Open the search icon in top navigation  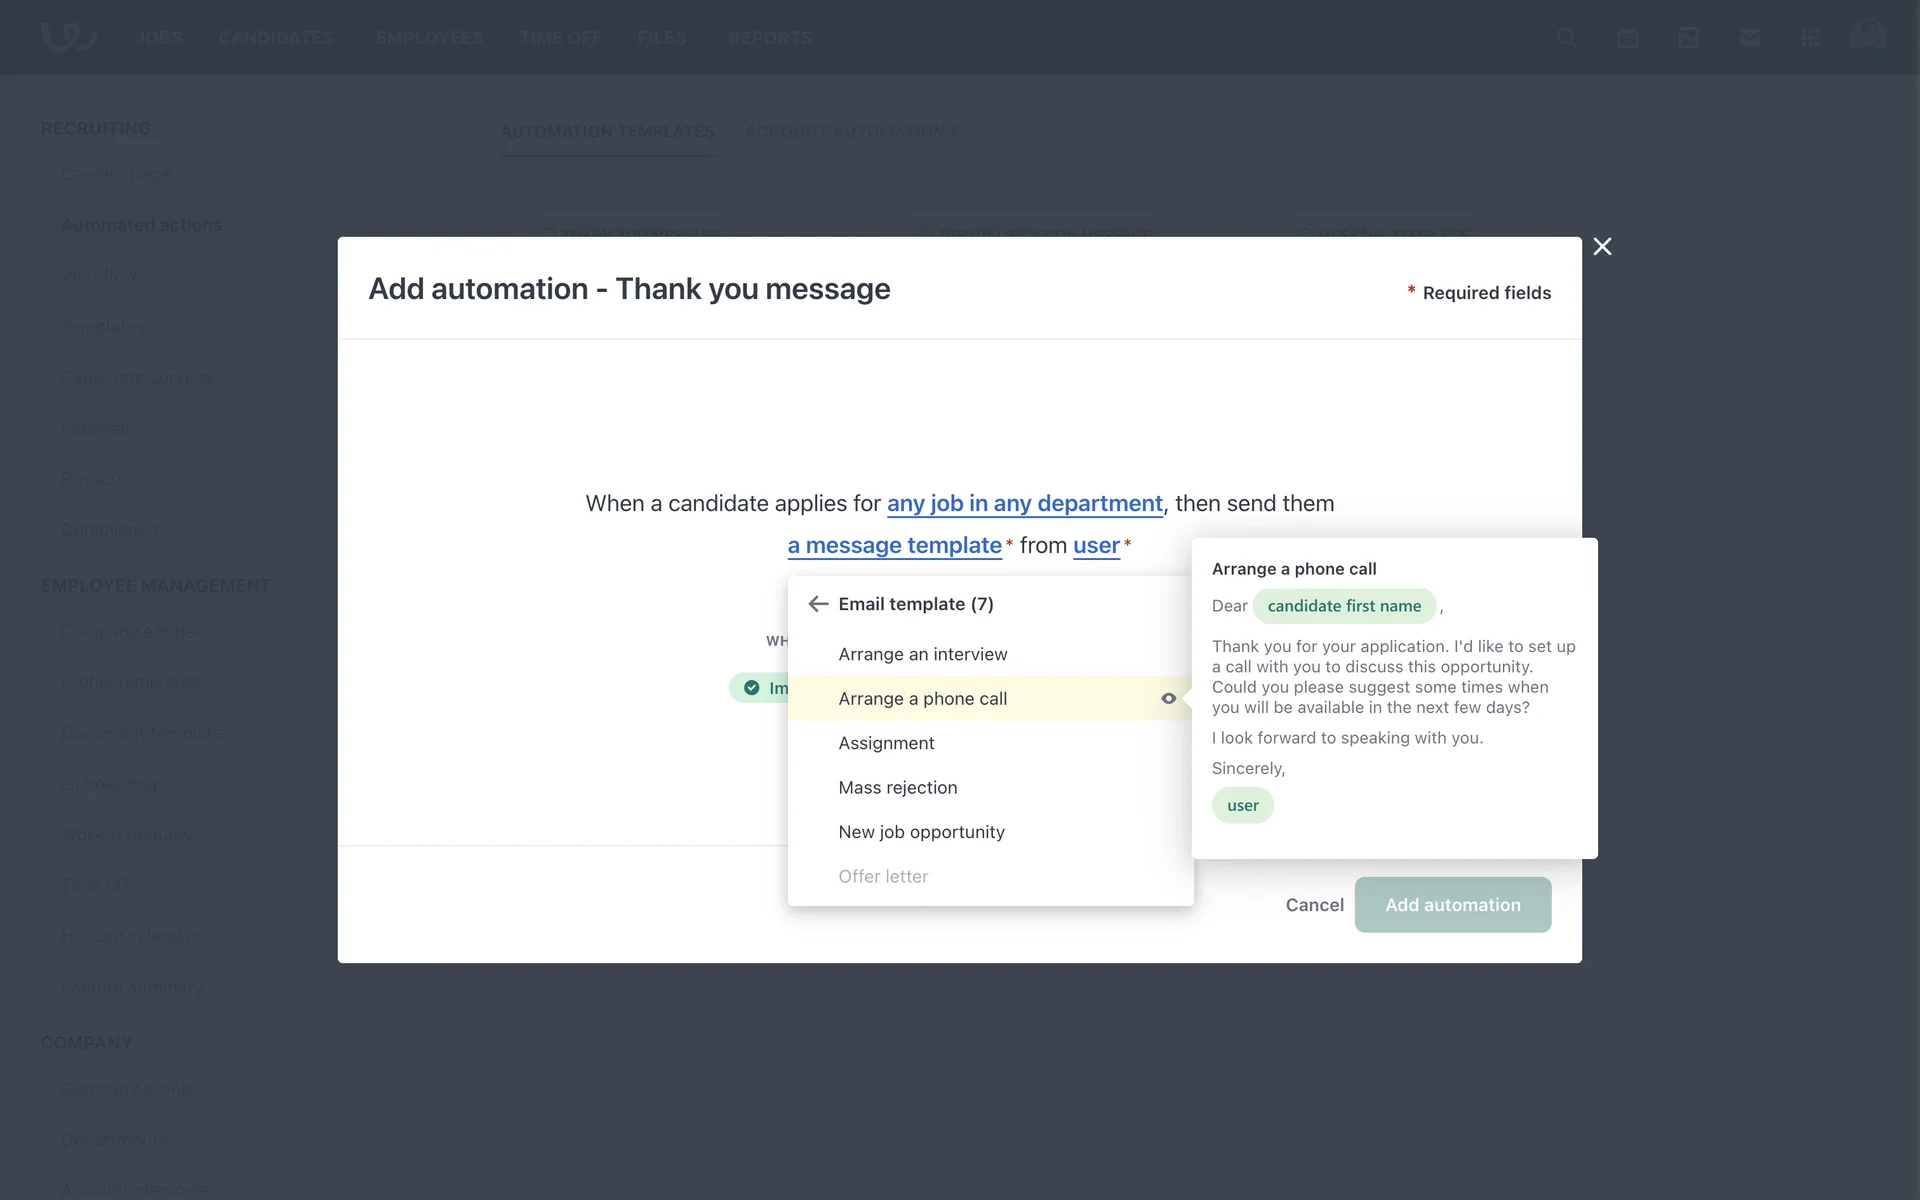point(1566,38)
